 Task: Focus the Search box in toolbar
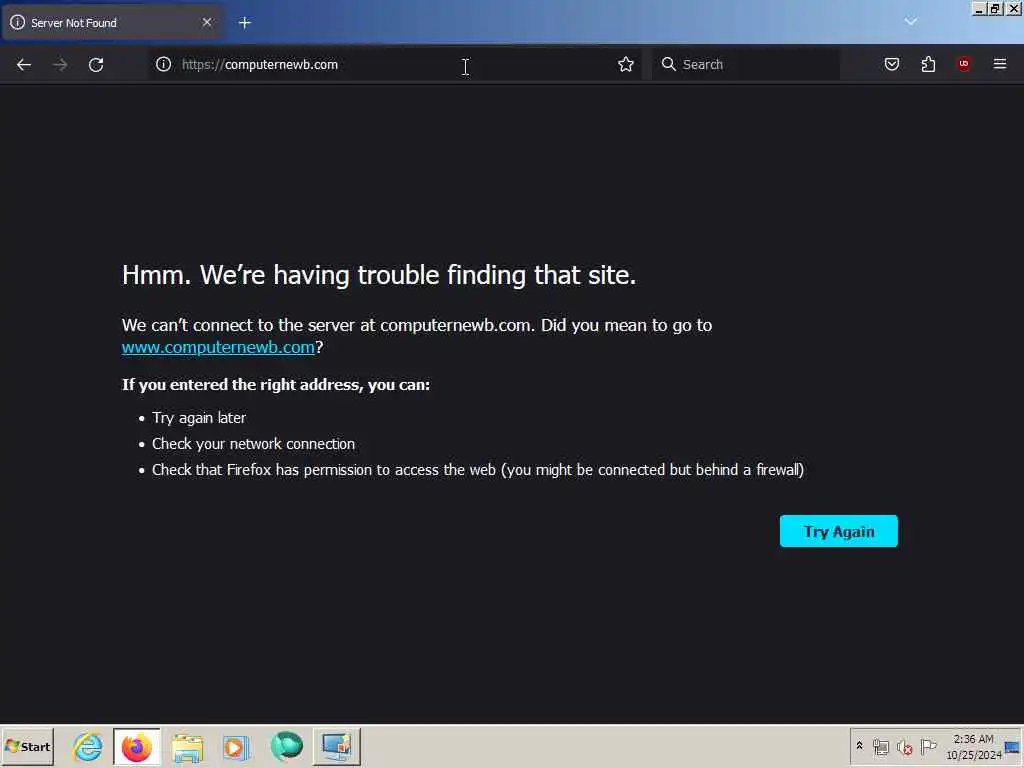746,64
